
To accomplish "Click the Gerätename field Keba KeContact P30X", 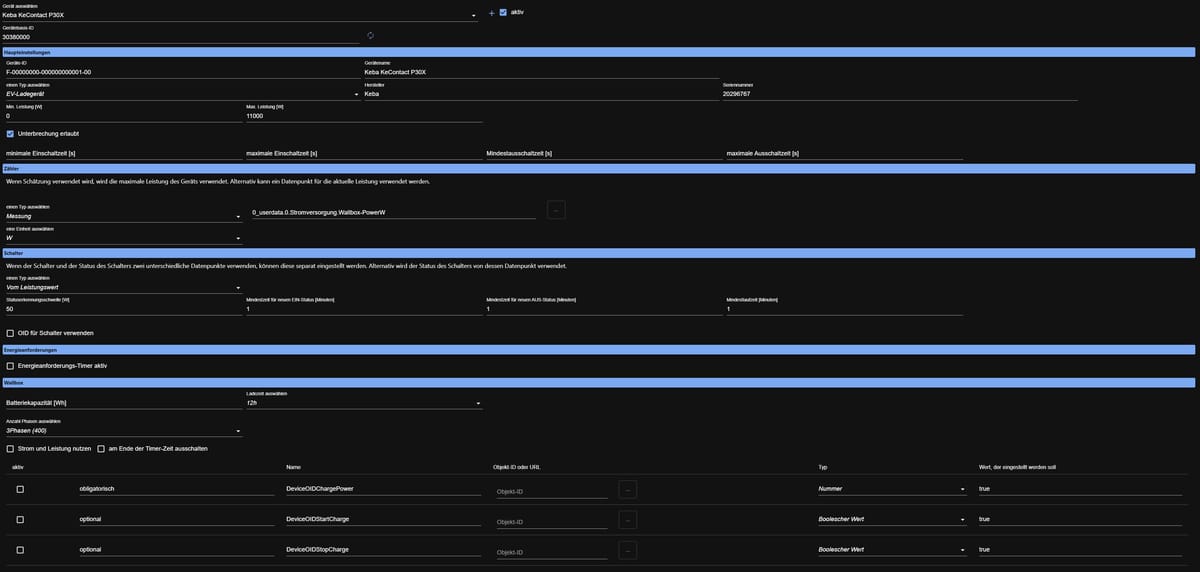I will point(542,72).
